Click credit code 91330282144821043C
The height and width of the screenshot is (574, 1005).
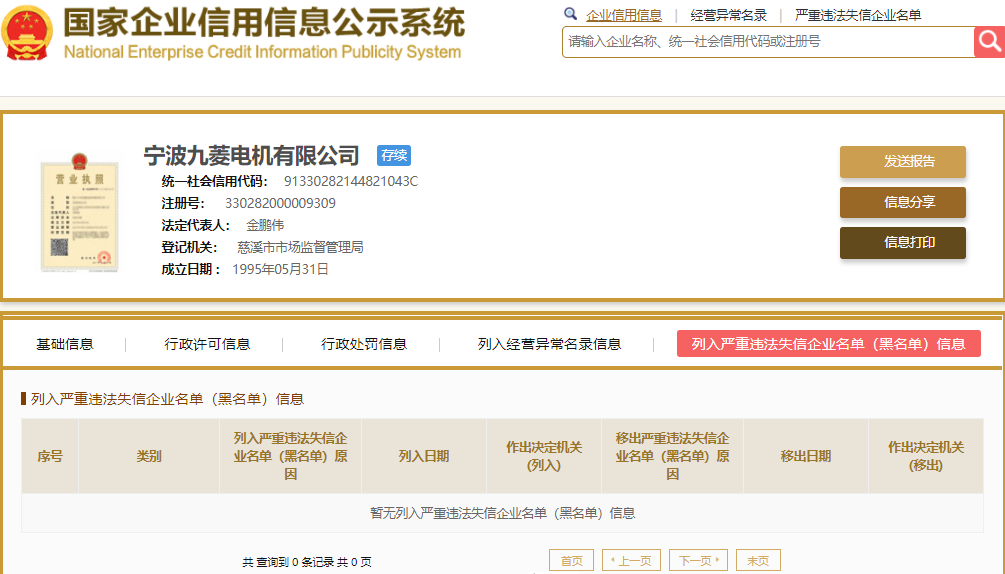coord(351,181)
